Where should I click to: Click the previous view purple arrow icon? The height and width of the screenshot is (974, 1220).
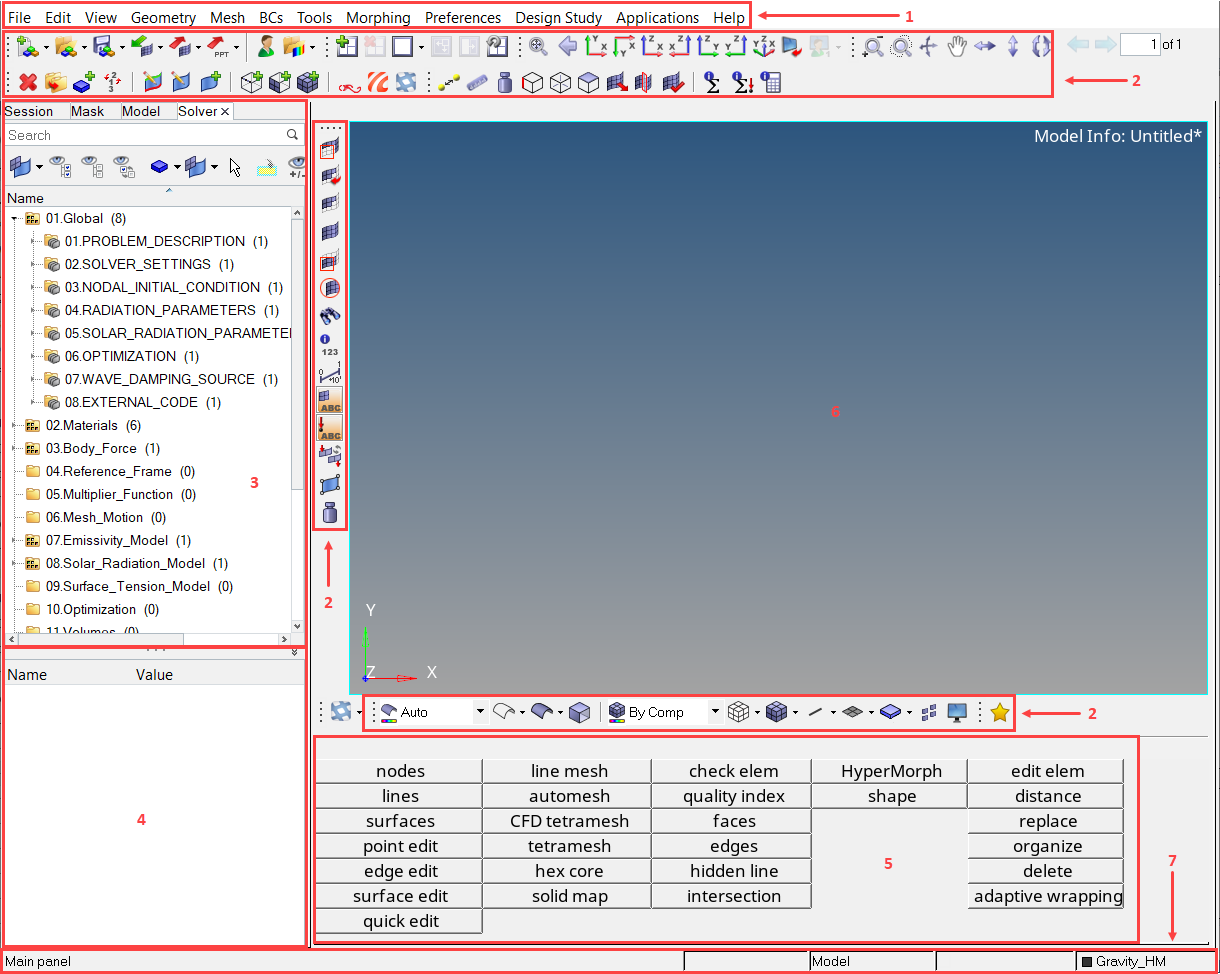pos(567,46)
